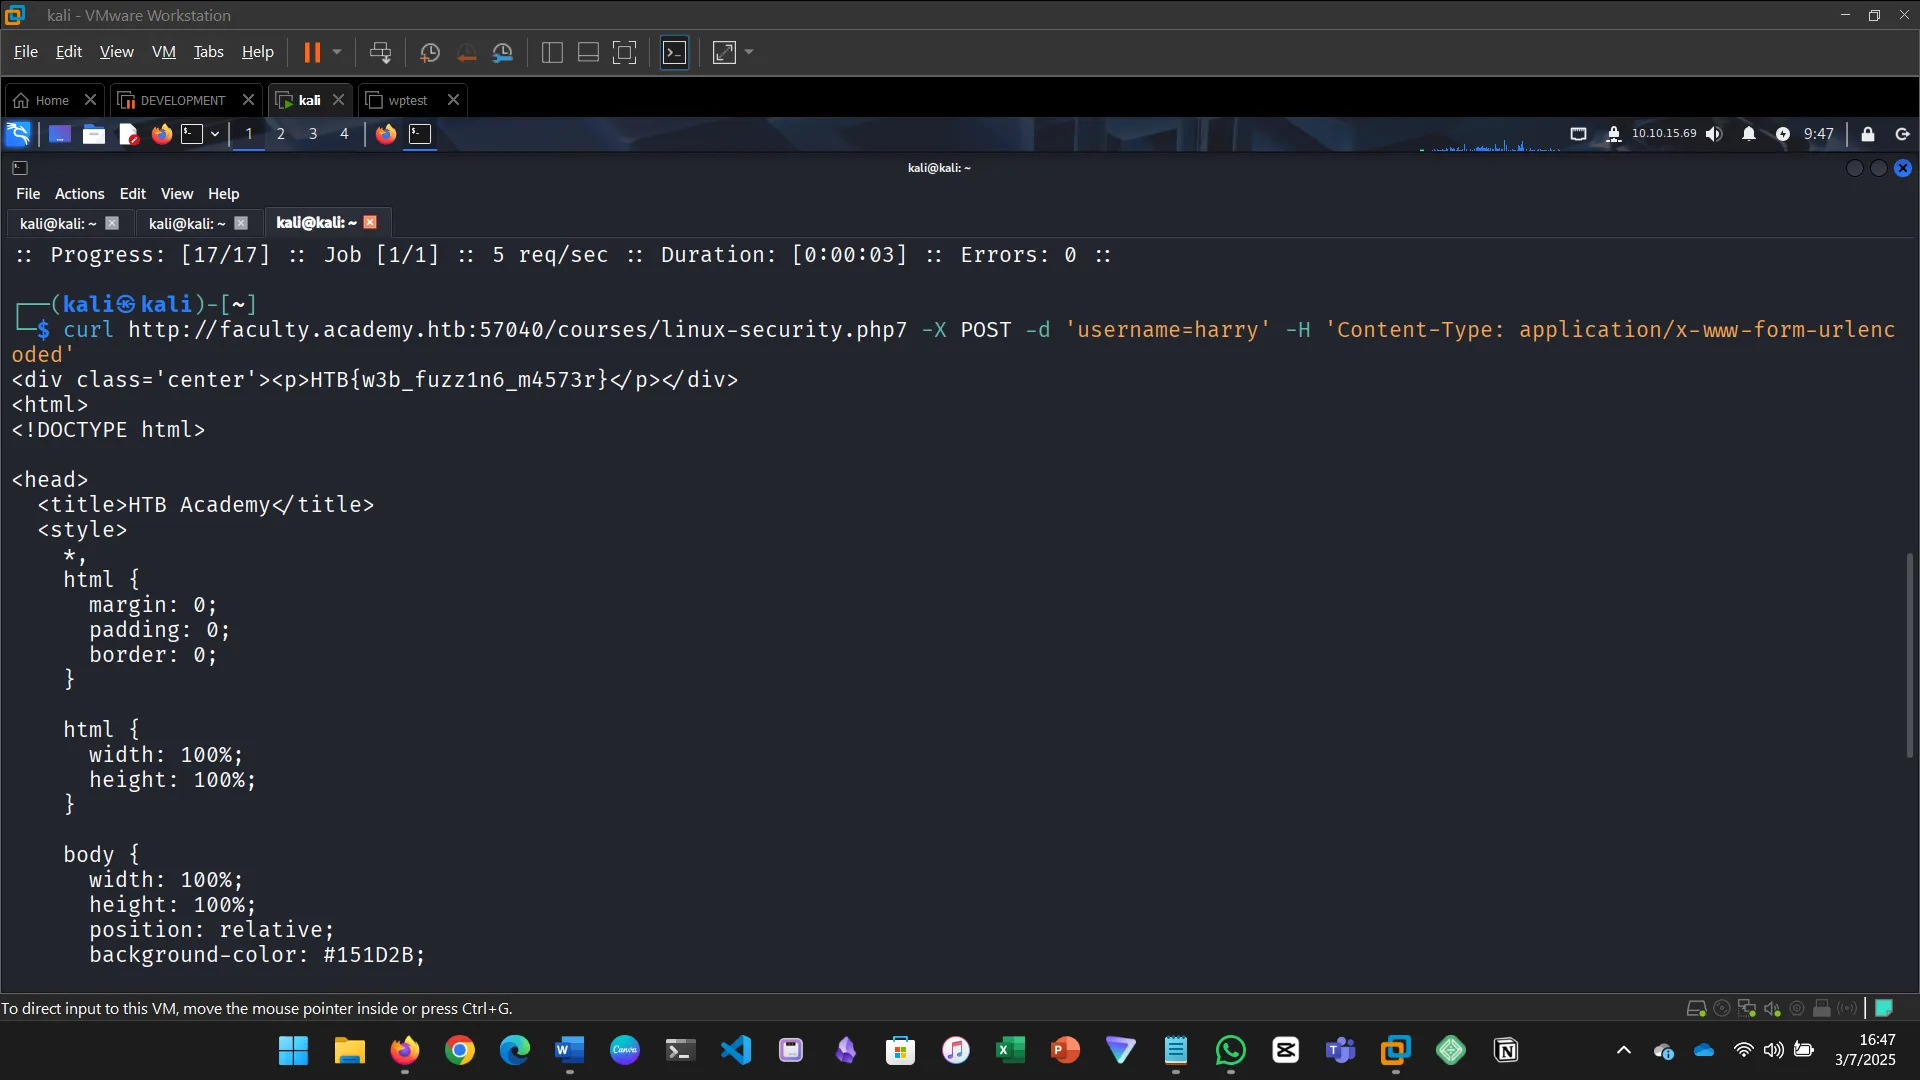The height and width of the screenshot is (1080, 1920).
Task: Open the suspend options dropdown
Action: pos(338,52)
